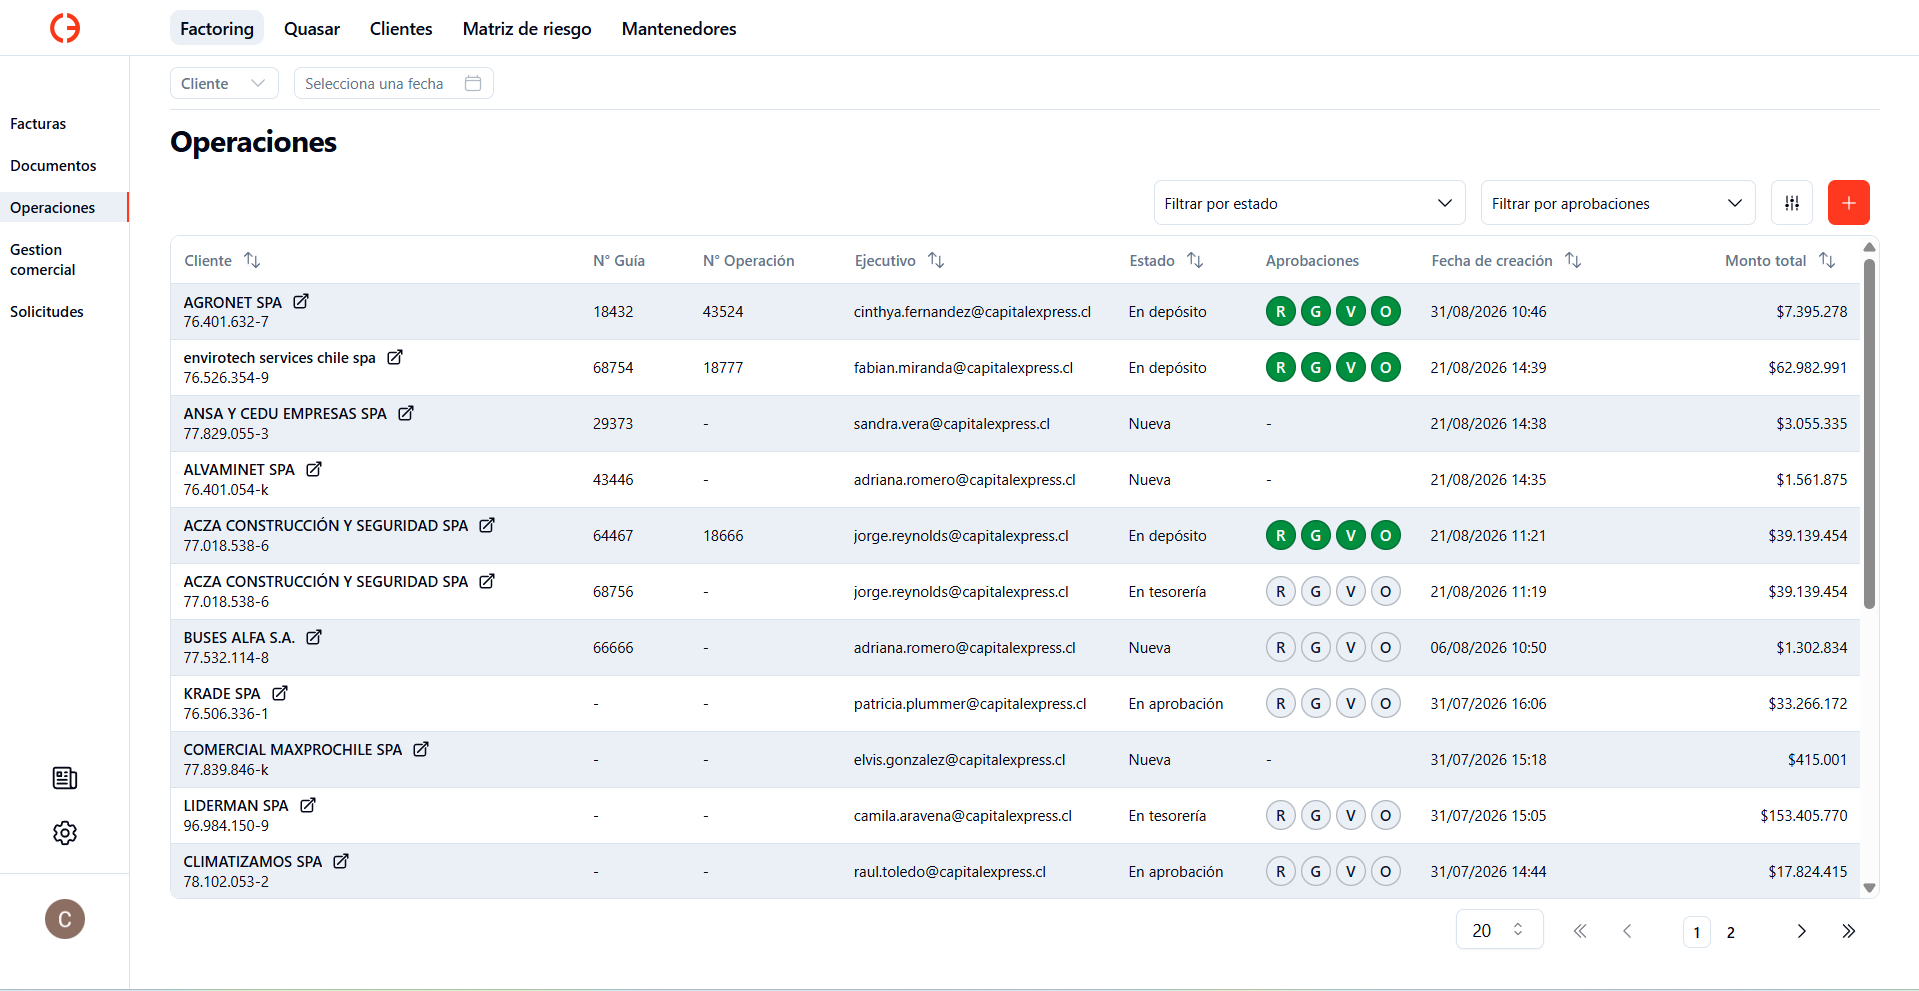Open the column settings sliders icon

pyautogui.click(x=1792, y=203)
